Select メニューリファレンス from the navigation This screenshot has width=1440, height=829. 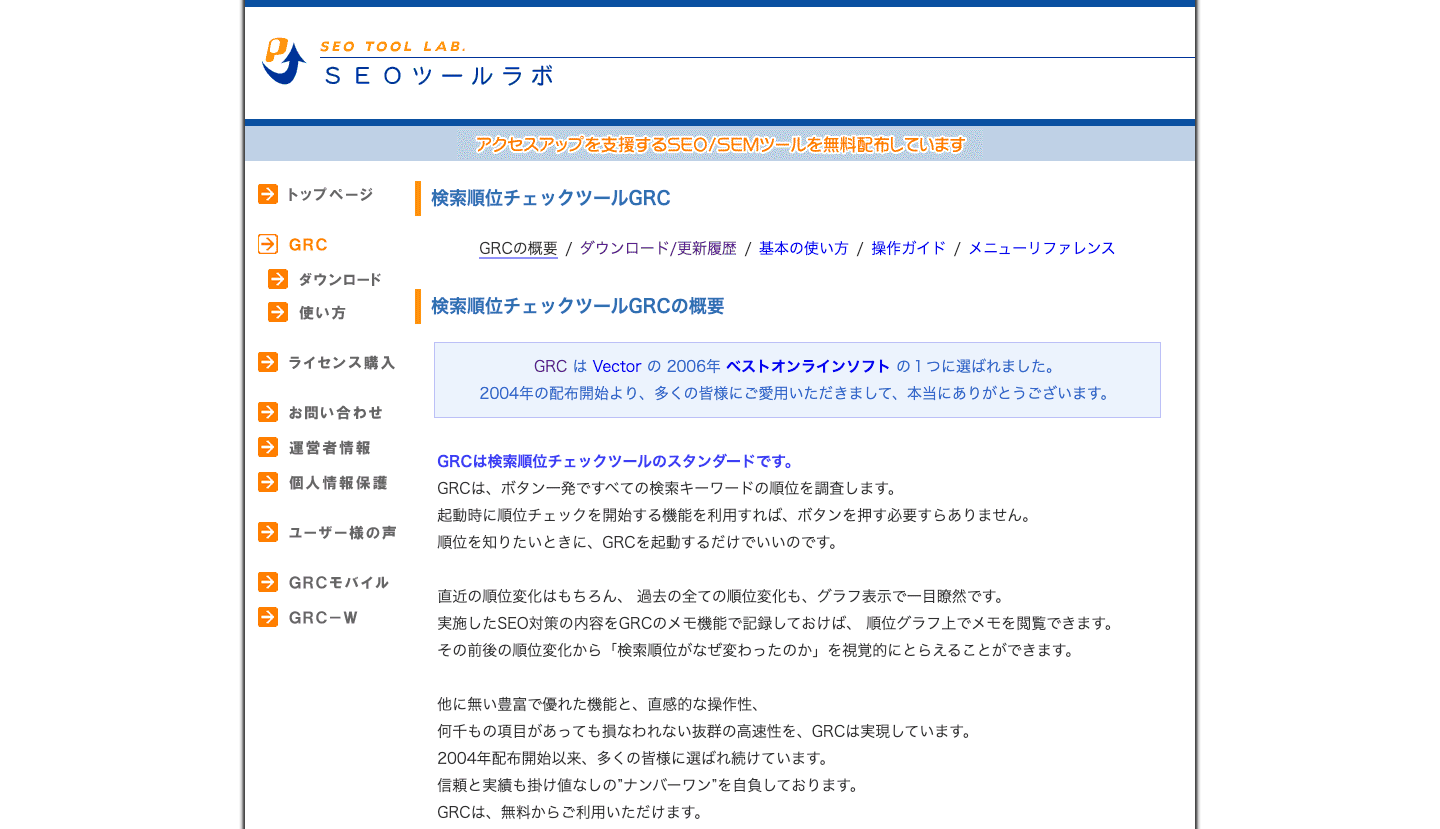pos(1040,248)
